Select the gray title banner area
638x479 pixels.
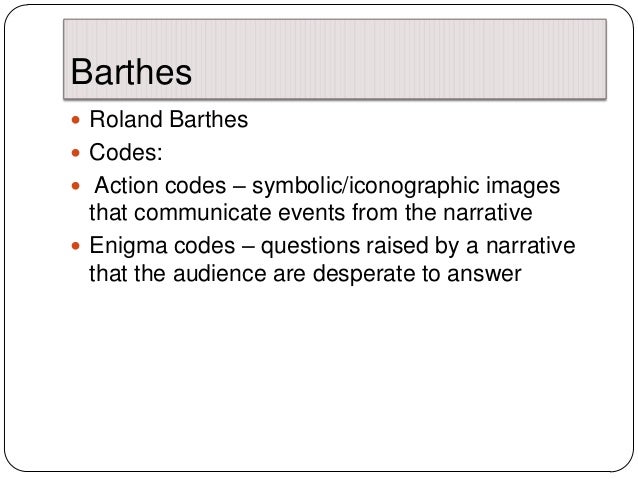pyautogui.click(x=335, y=59)
